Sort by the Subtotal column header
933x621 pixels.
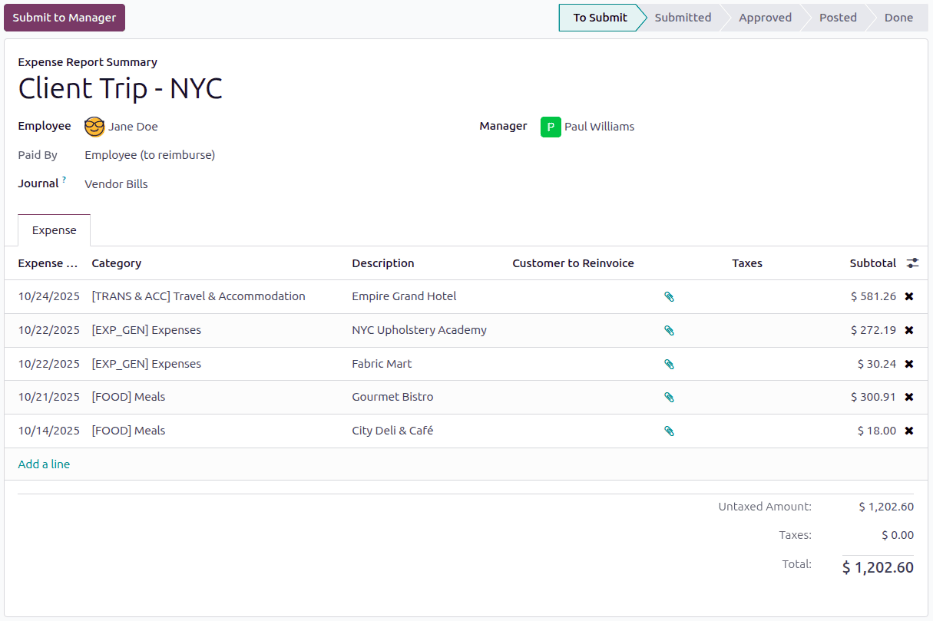872,263
